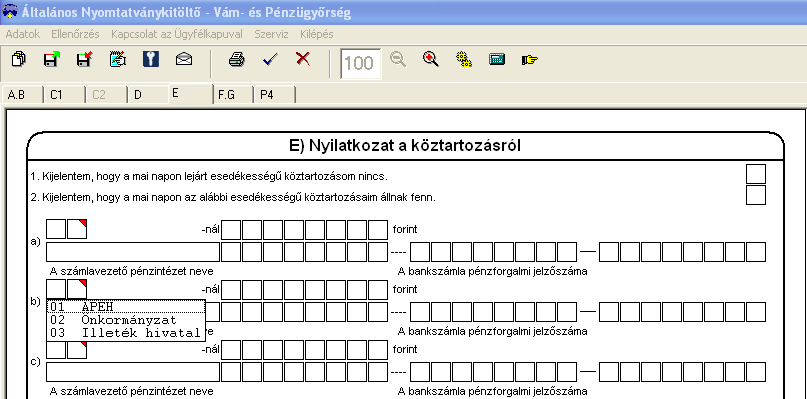Click the notepad with pencil icon

click(x=118, y=59)
